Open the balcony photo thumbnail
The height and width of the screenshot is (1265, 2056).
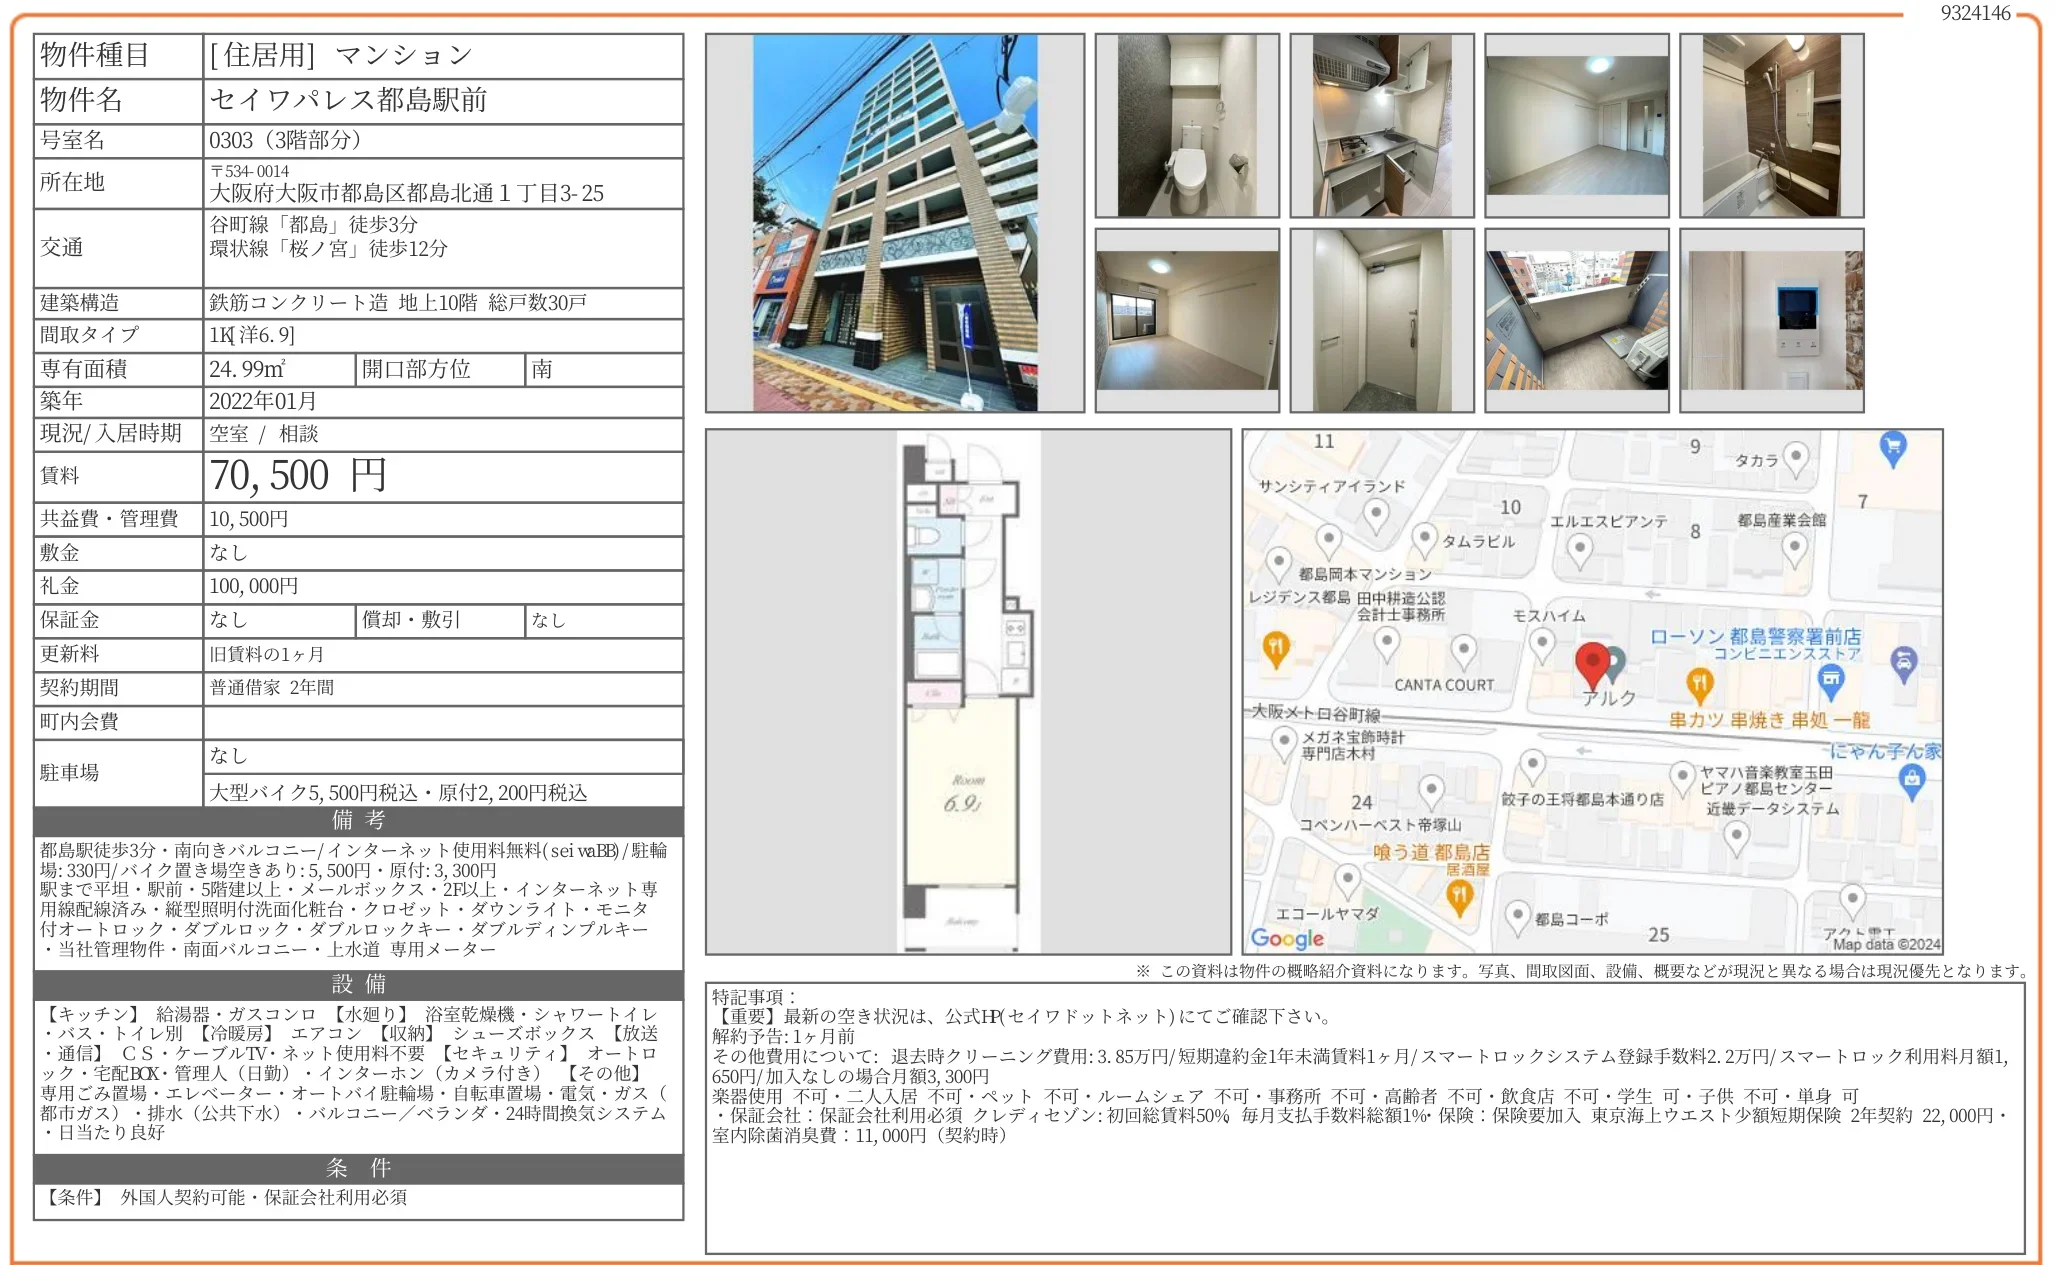1576,320
